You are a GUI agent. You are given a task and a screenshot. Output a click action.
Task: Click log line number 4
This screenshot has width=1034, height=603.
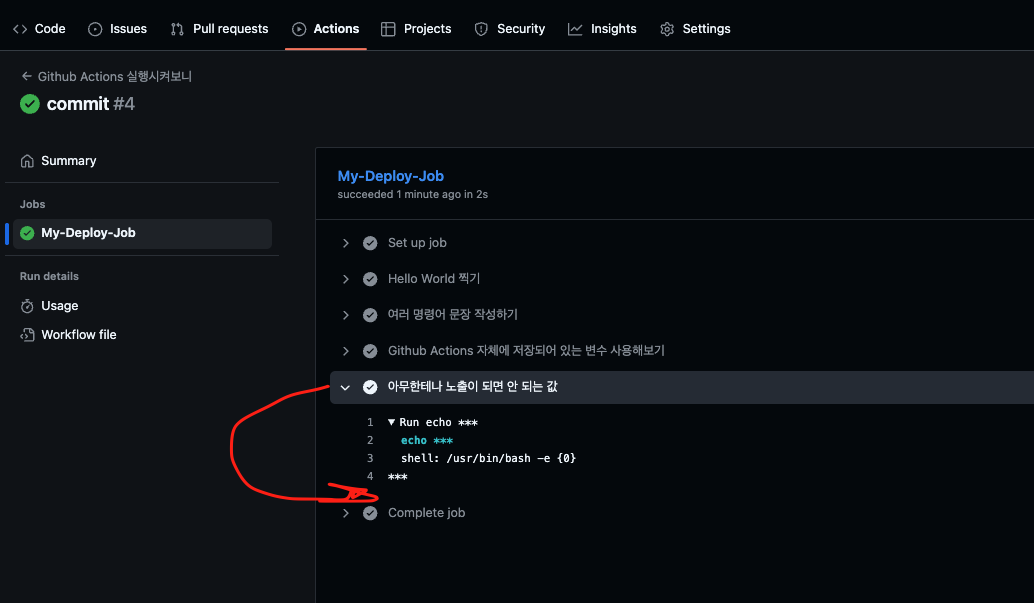pos(370,476)
